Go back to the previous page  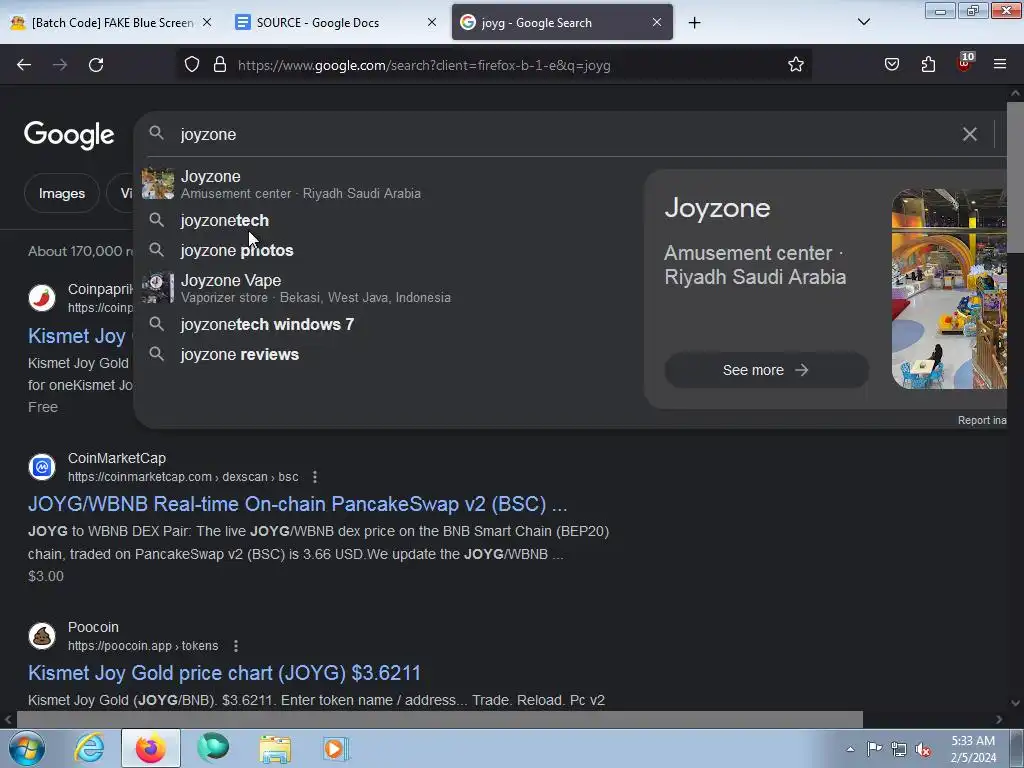24,65
